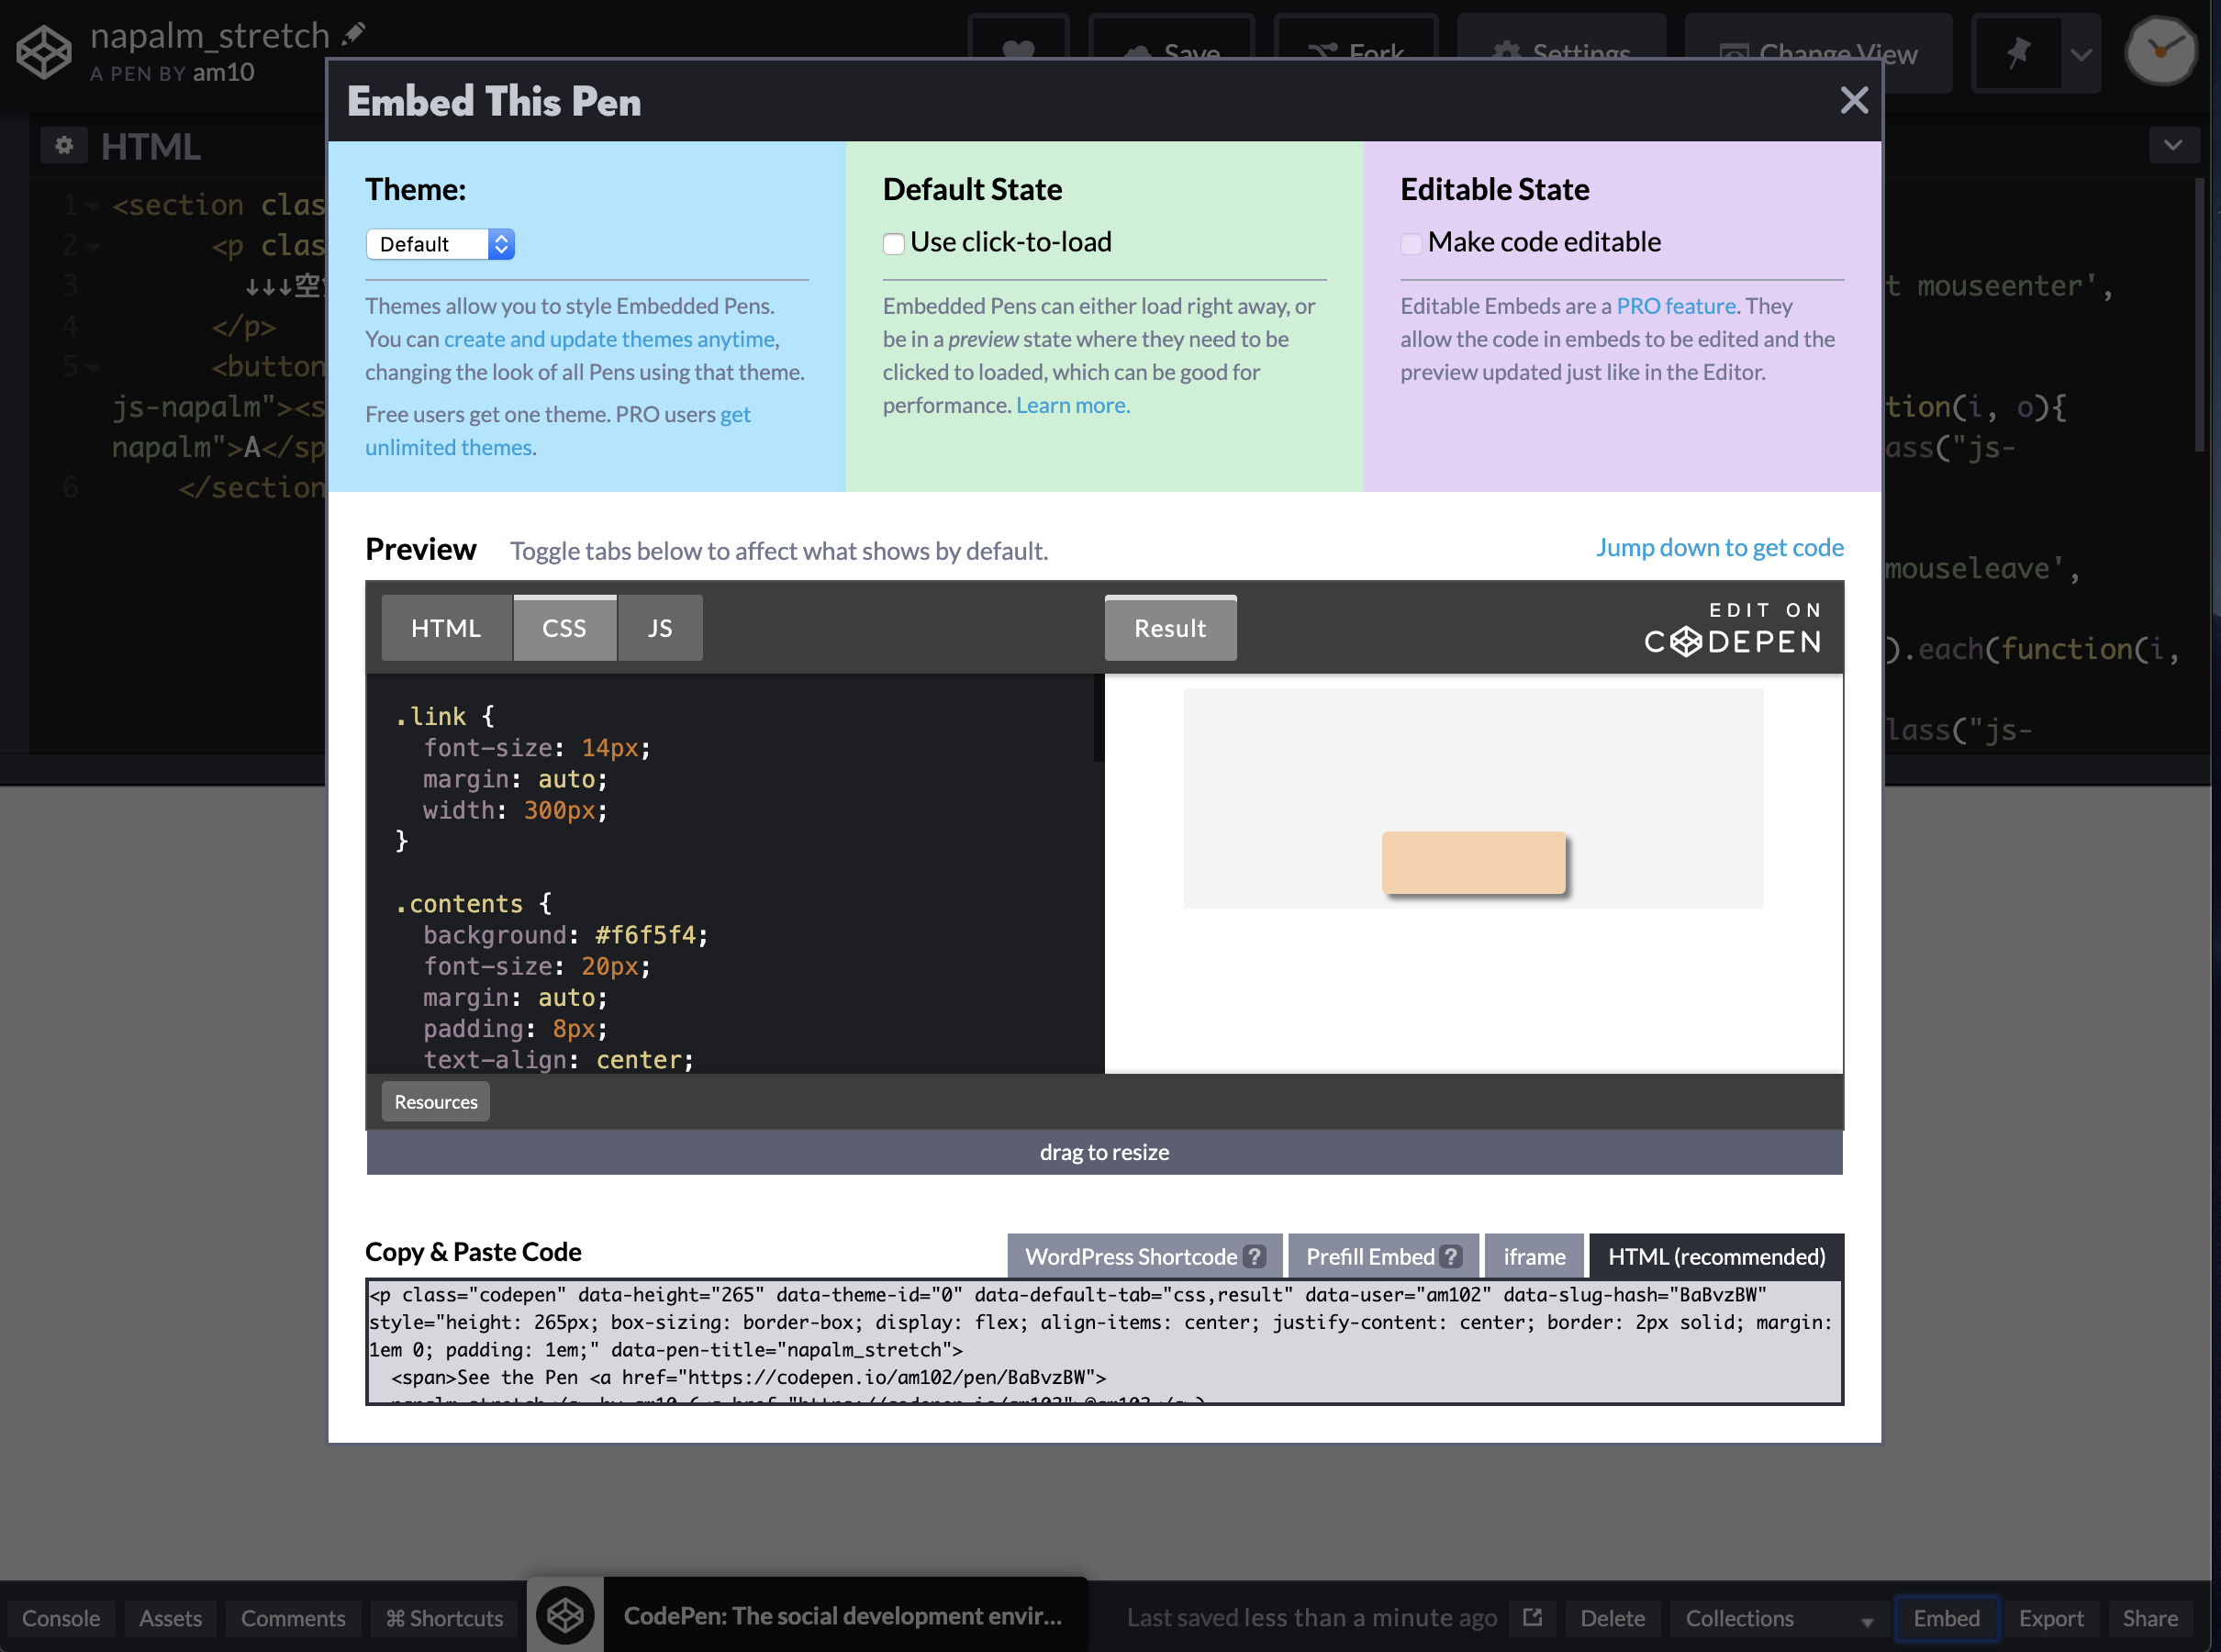Click the Fork button in header
2221x1652 pixels.
[x=1356, y=51]
